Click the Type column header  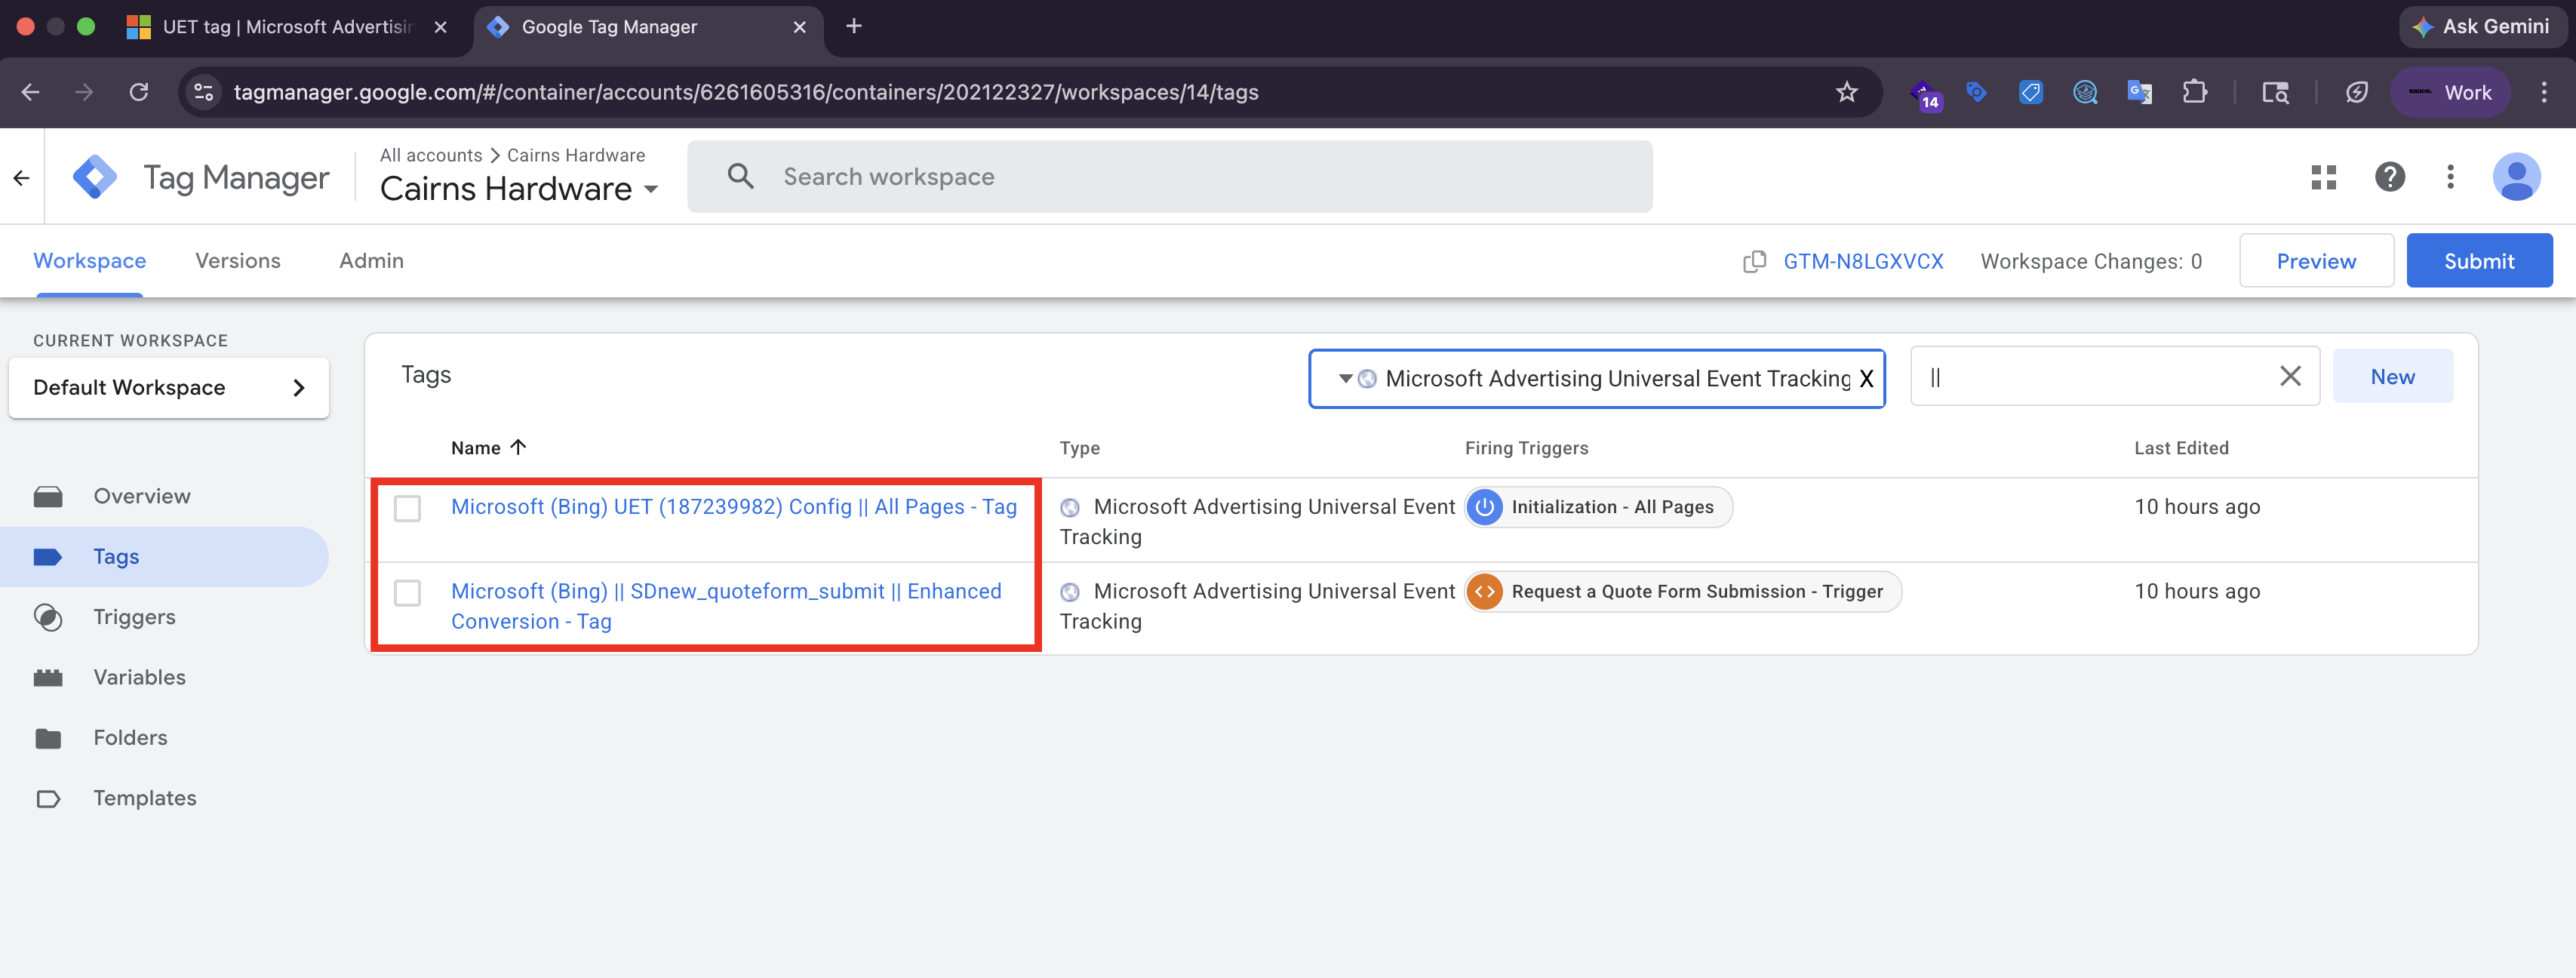[x=1080, y=448]
